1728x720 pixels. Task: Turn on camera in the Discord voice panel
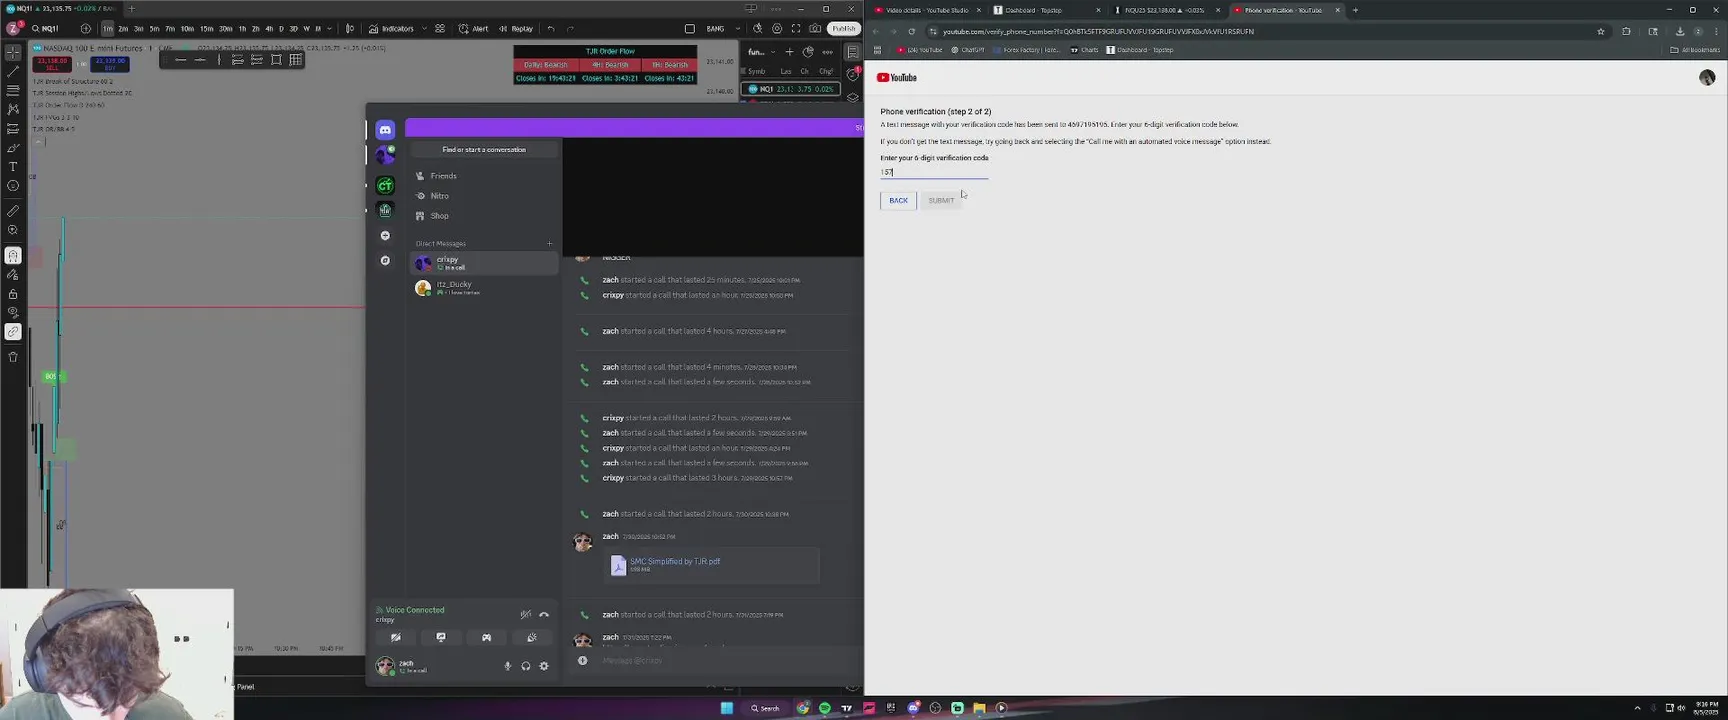396,637
